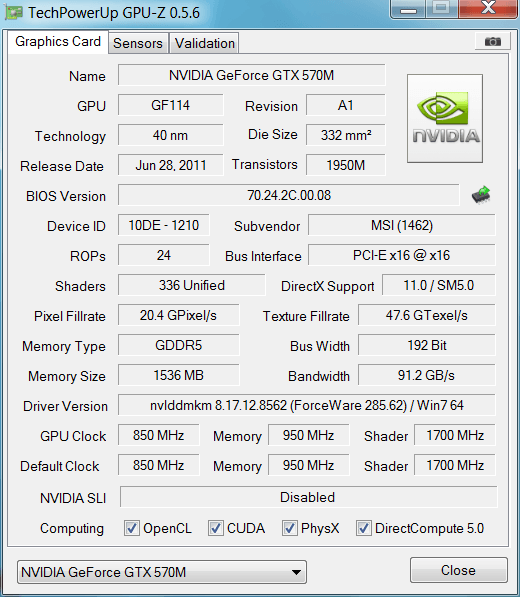Minimize the GPU-Z window
The width and height of the screenshot is (520, 597).
408,9
